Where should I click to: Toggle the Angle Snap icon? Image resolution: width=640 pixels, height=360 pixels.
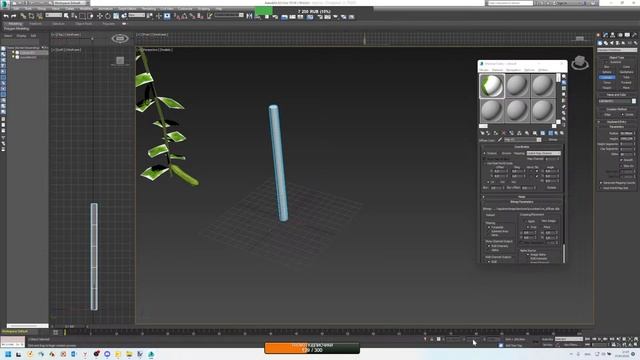pyautogui.click(x=184, y=16)
